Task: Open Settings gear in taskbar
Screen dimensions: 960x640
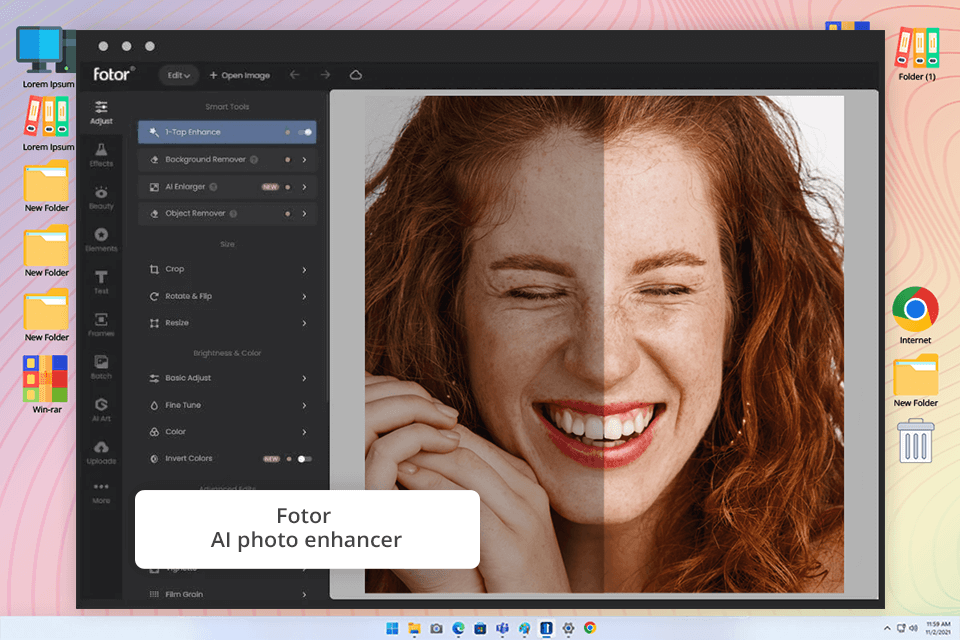Action: click(568, 628)
